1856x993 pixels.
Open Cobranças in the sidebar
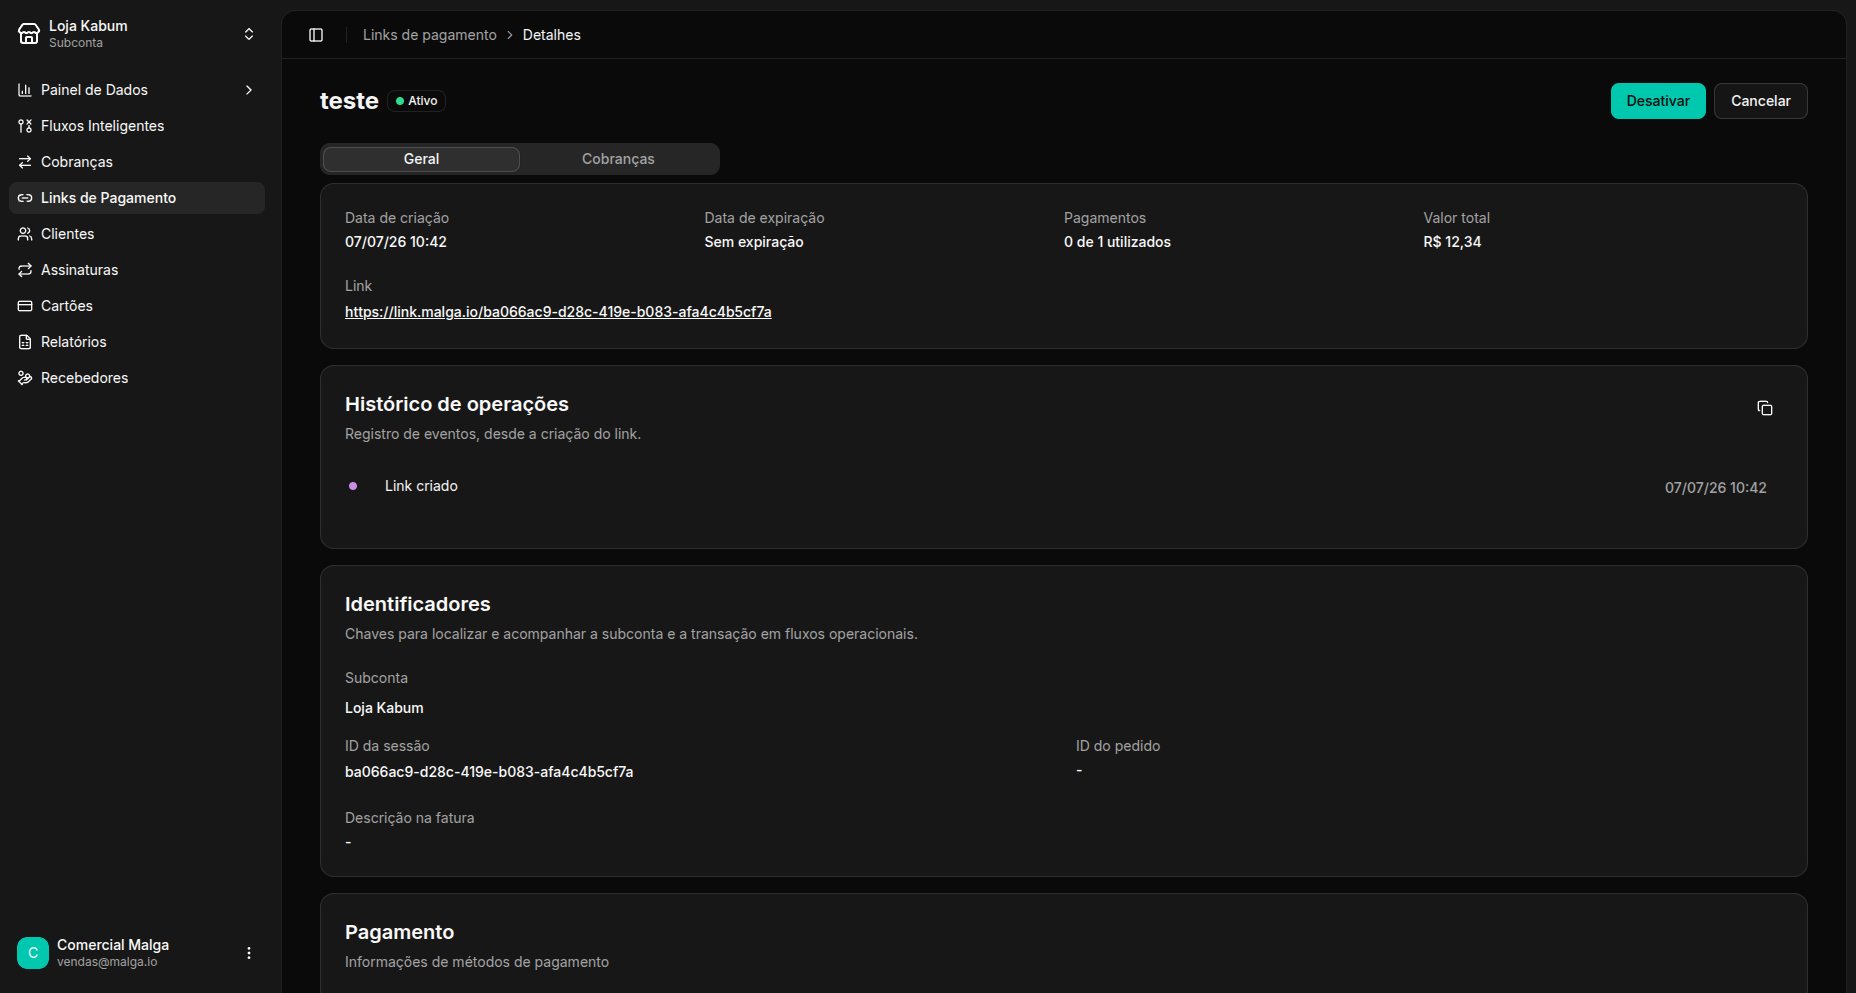[x=137, y=162]
